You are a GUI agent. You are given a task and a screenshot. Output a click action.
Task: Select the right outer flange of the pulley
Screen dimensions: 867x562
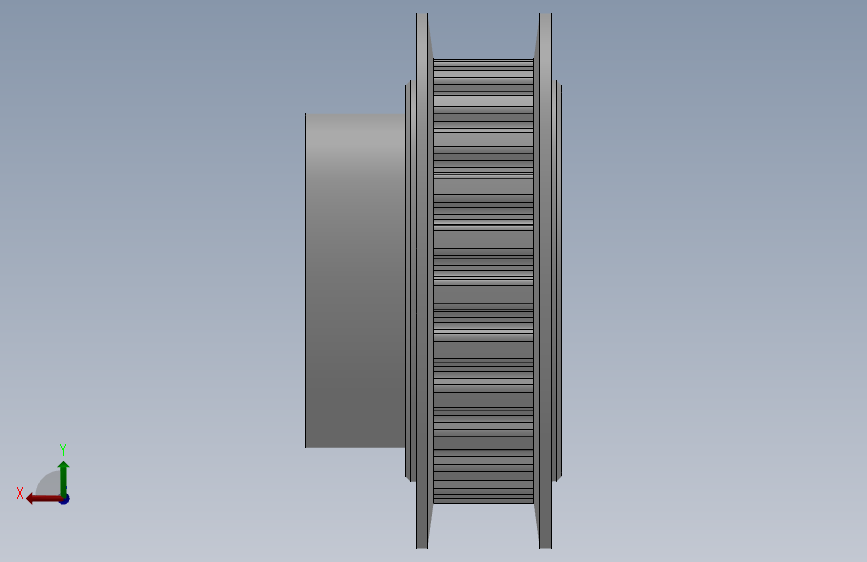coord(545,281)
